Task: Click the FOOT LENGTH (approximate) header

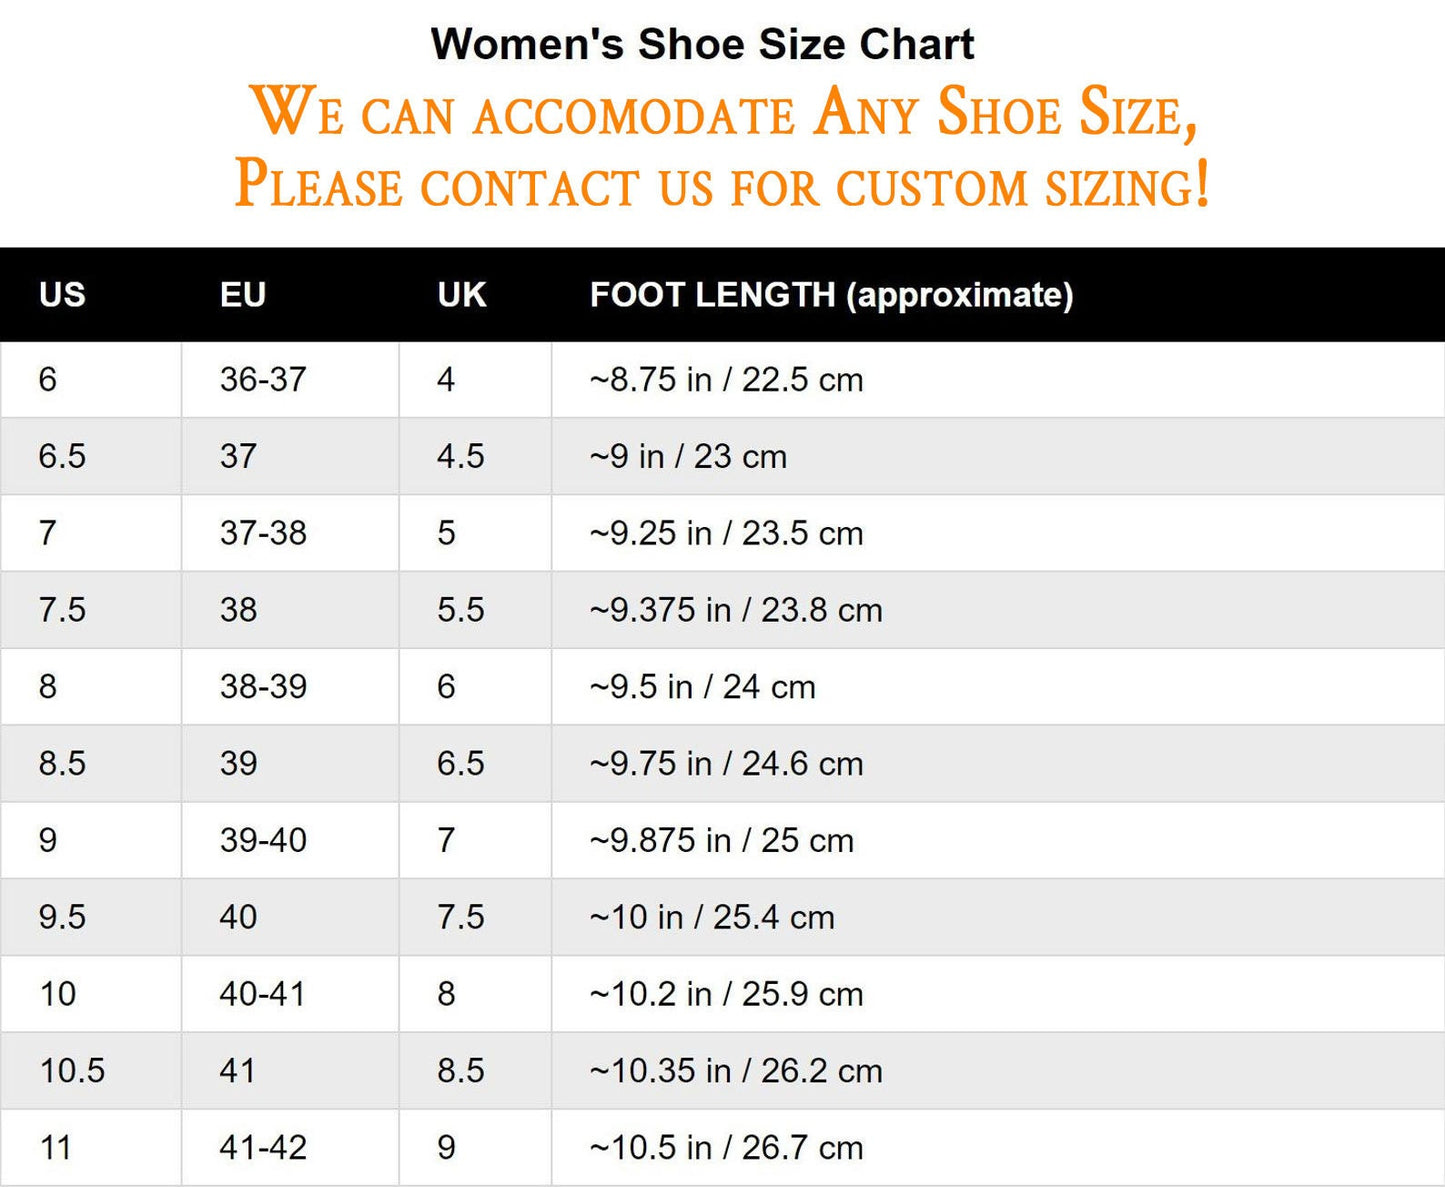Action: click(x=831, y=295)
